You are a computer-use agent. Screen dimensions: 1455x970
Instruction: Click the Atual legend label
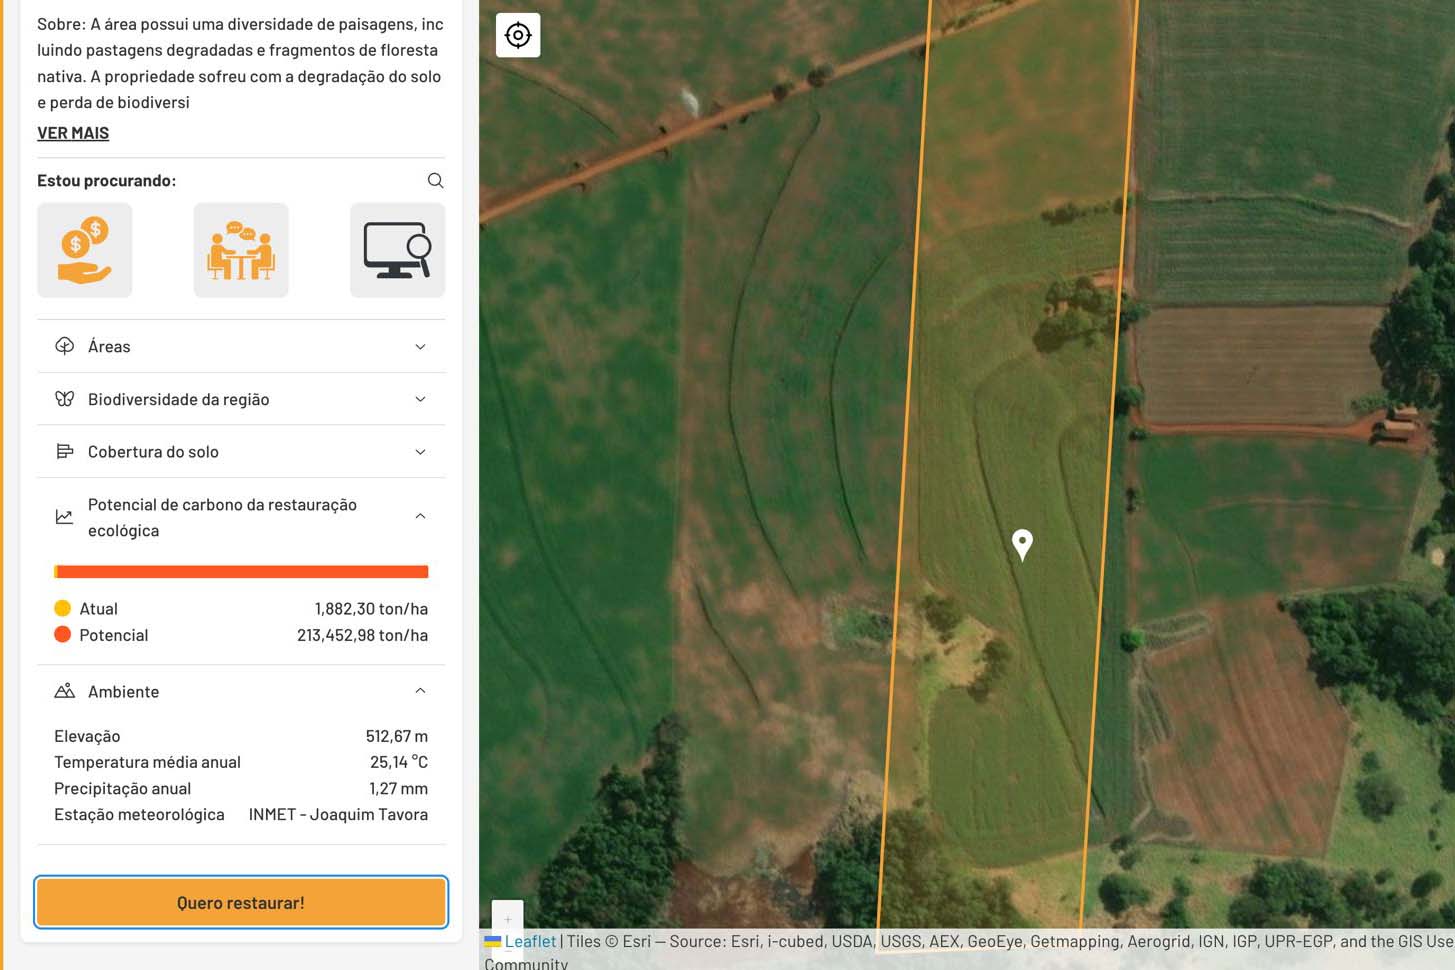tap(98, 608)
